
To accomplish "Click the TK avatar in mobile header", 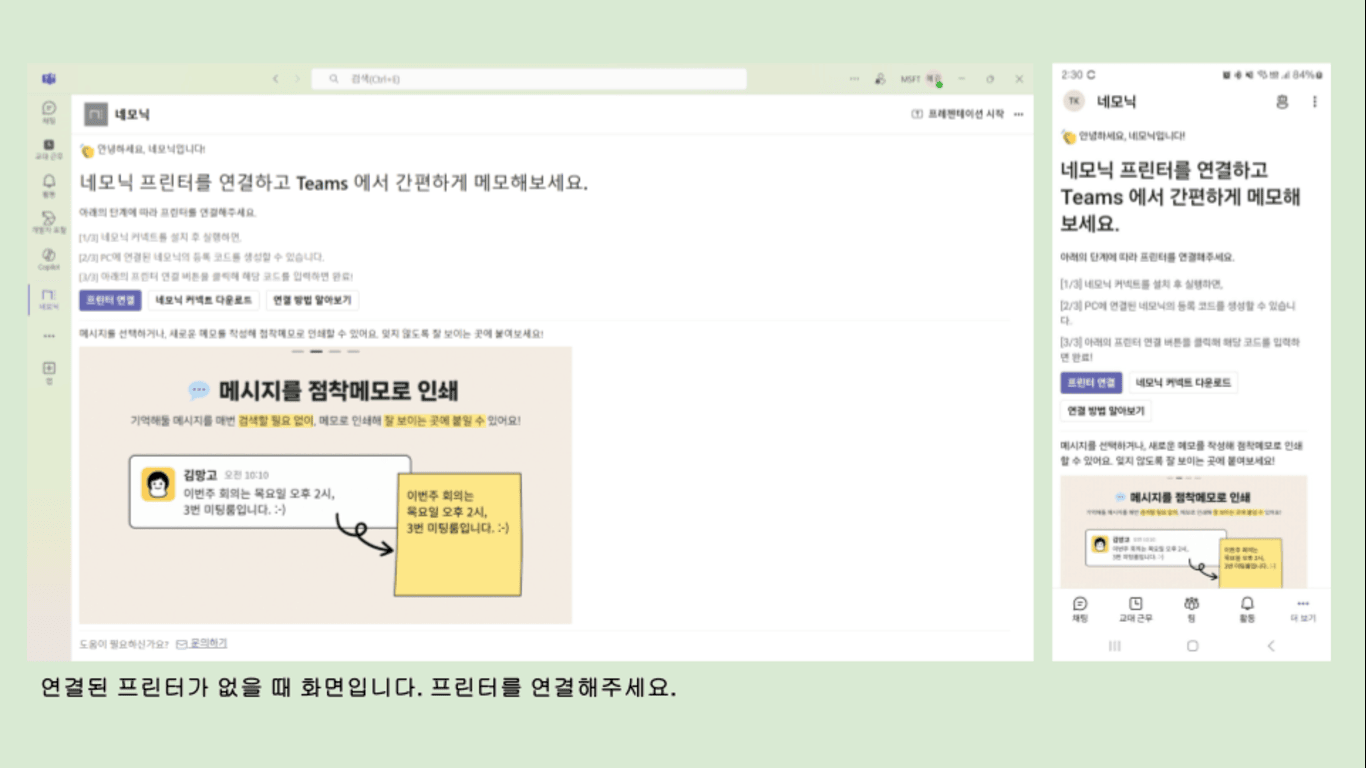I will pyautogui.click(x=1074, y=101).
